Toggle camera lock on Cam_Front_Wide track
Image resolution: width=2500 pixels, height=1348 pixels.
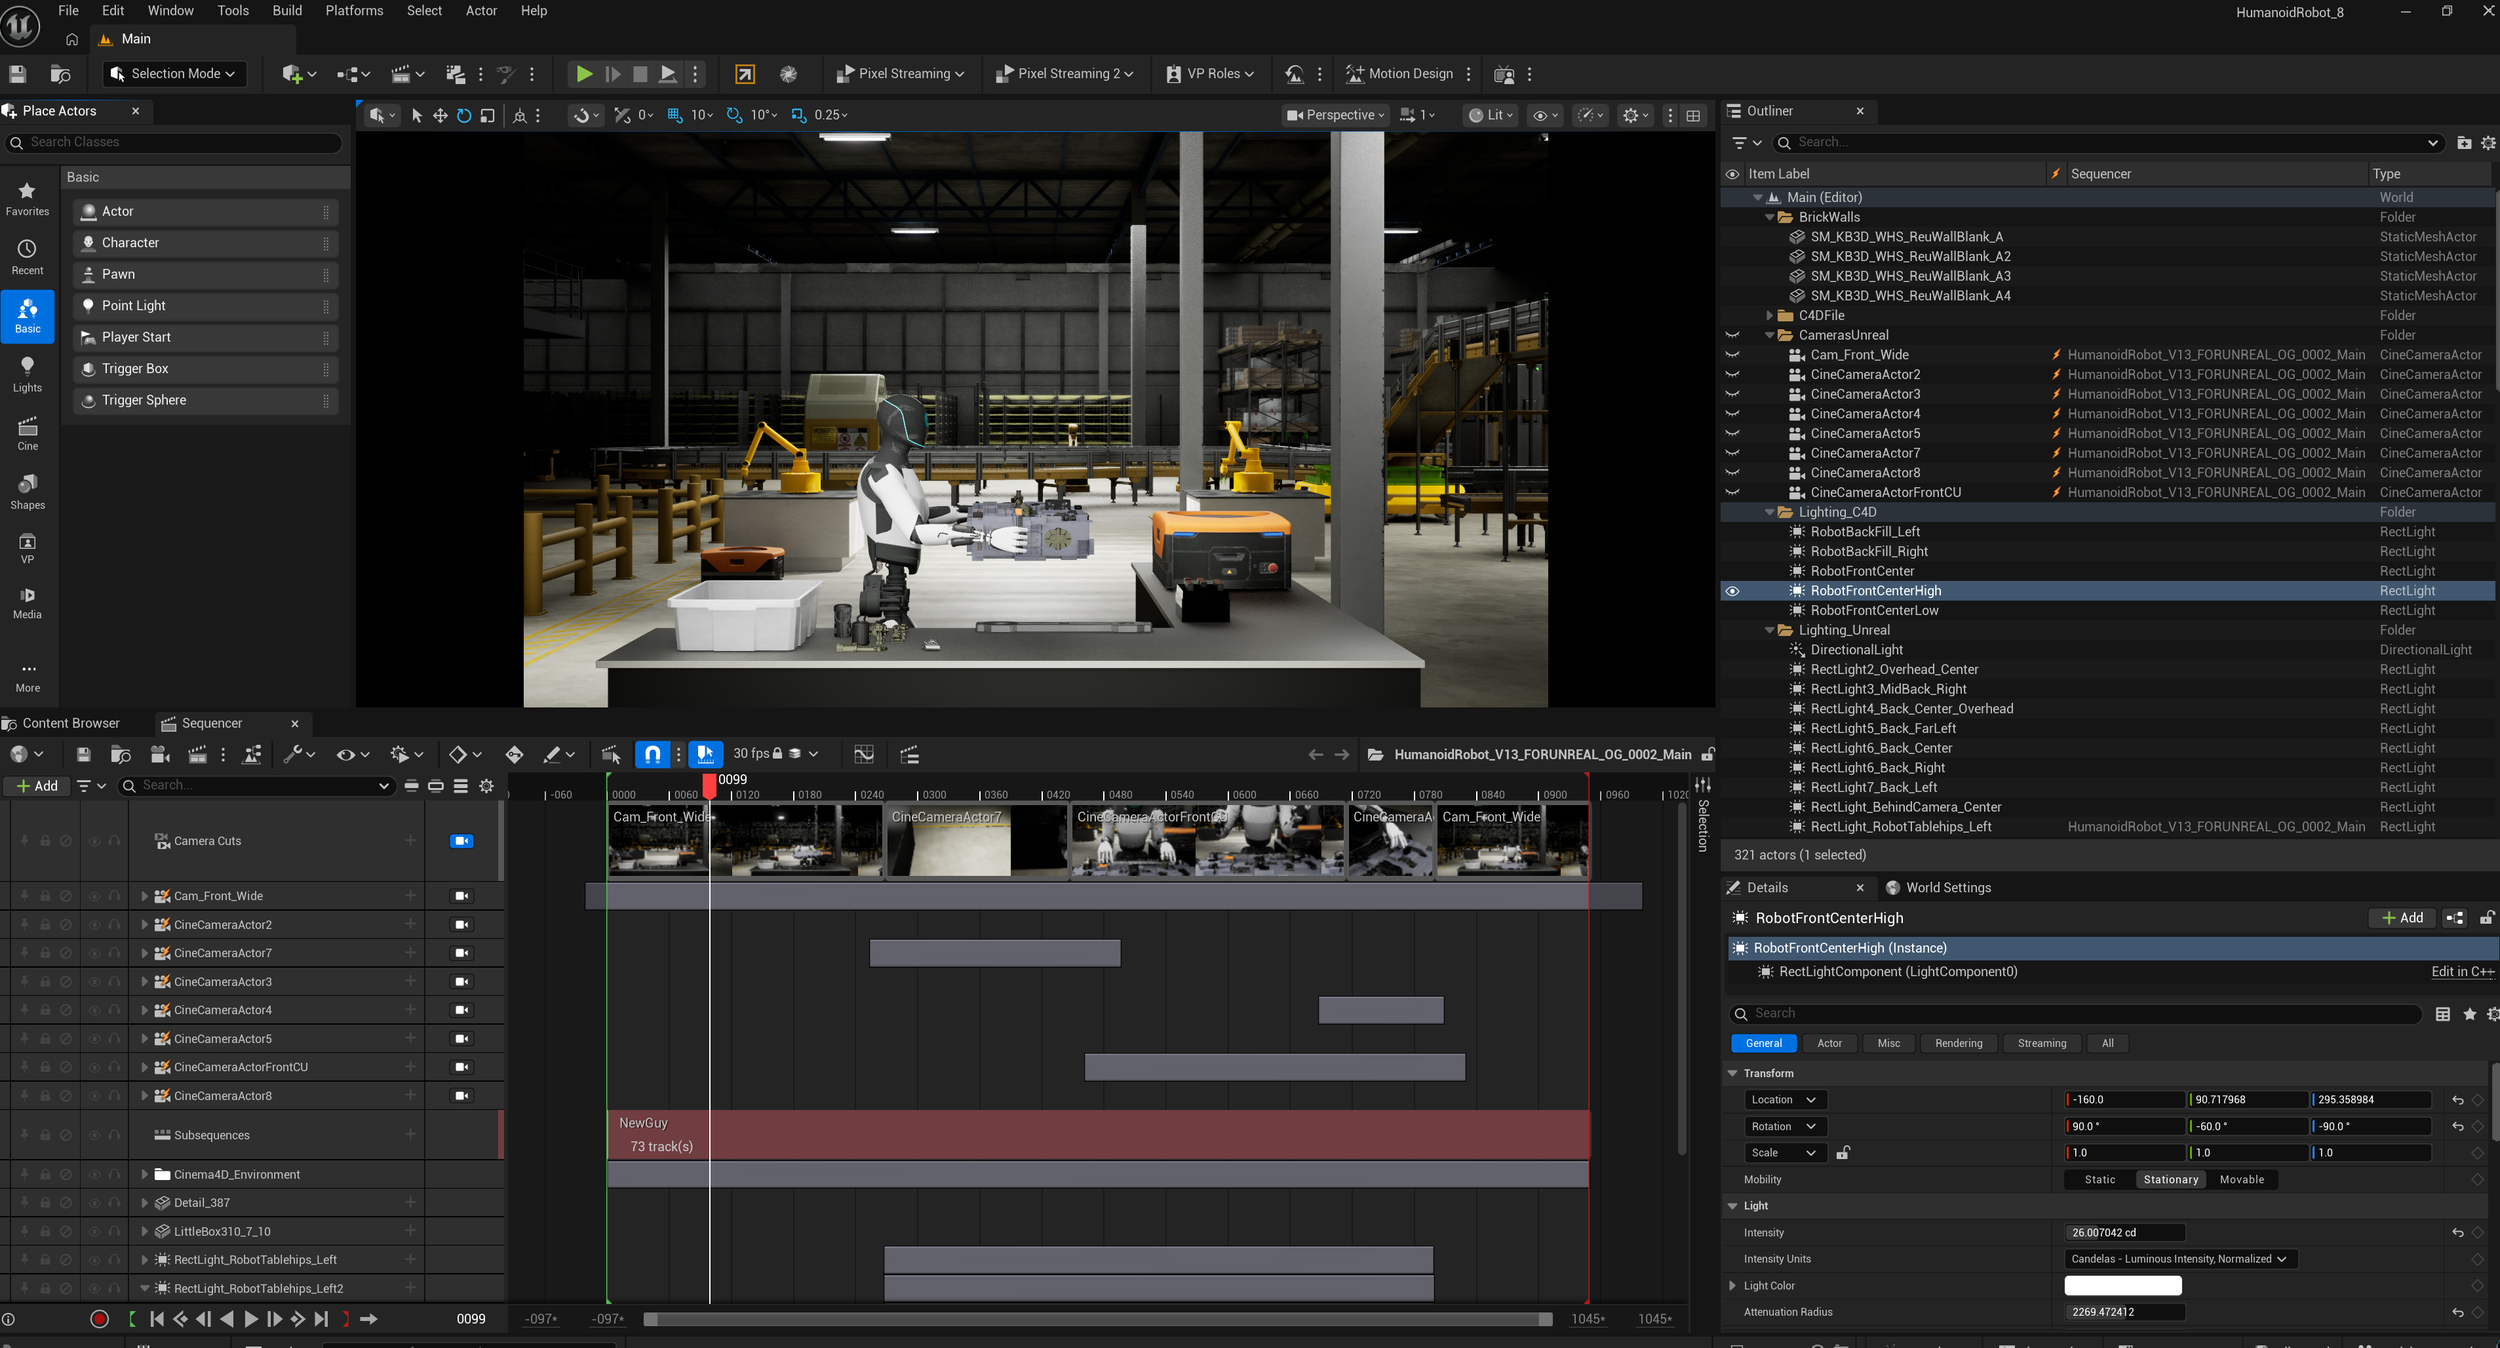pyautogui.click(x=461, y=896)
